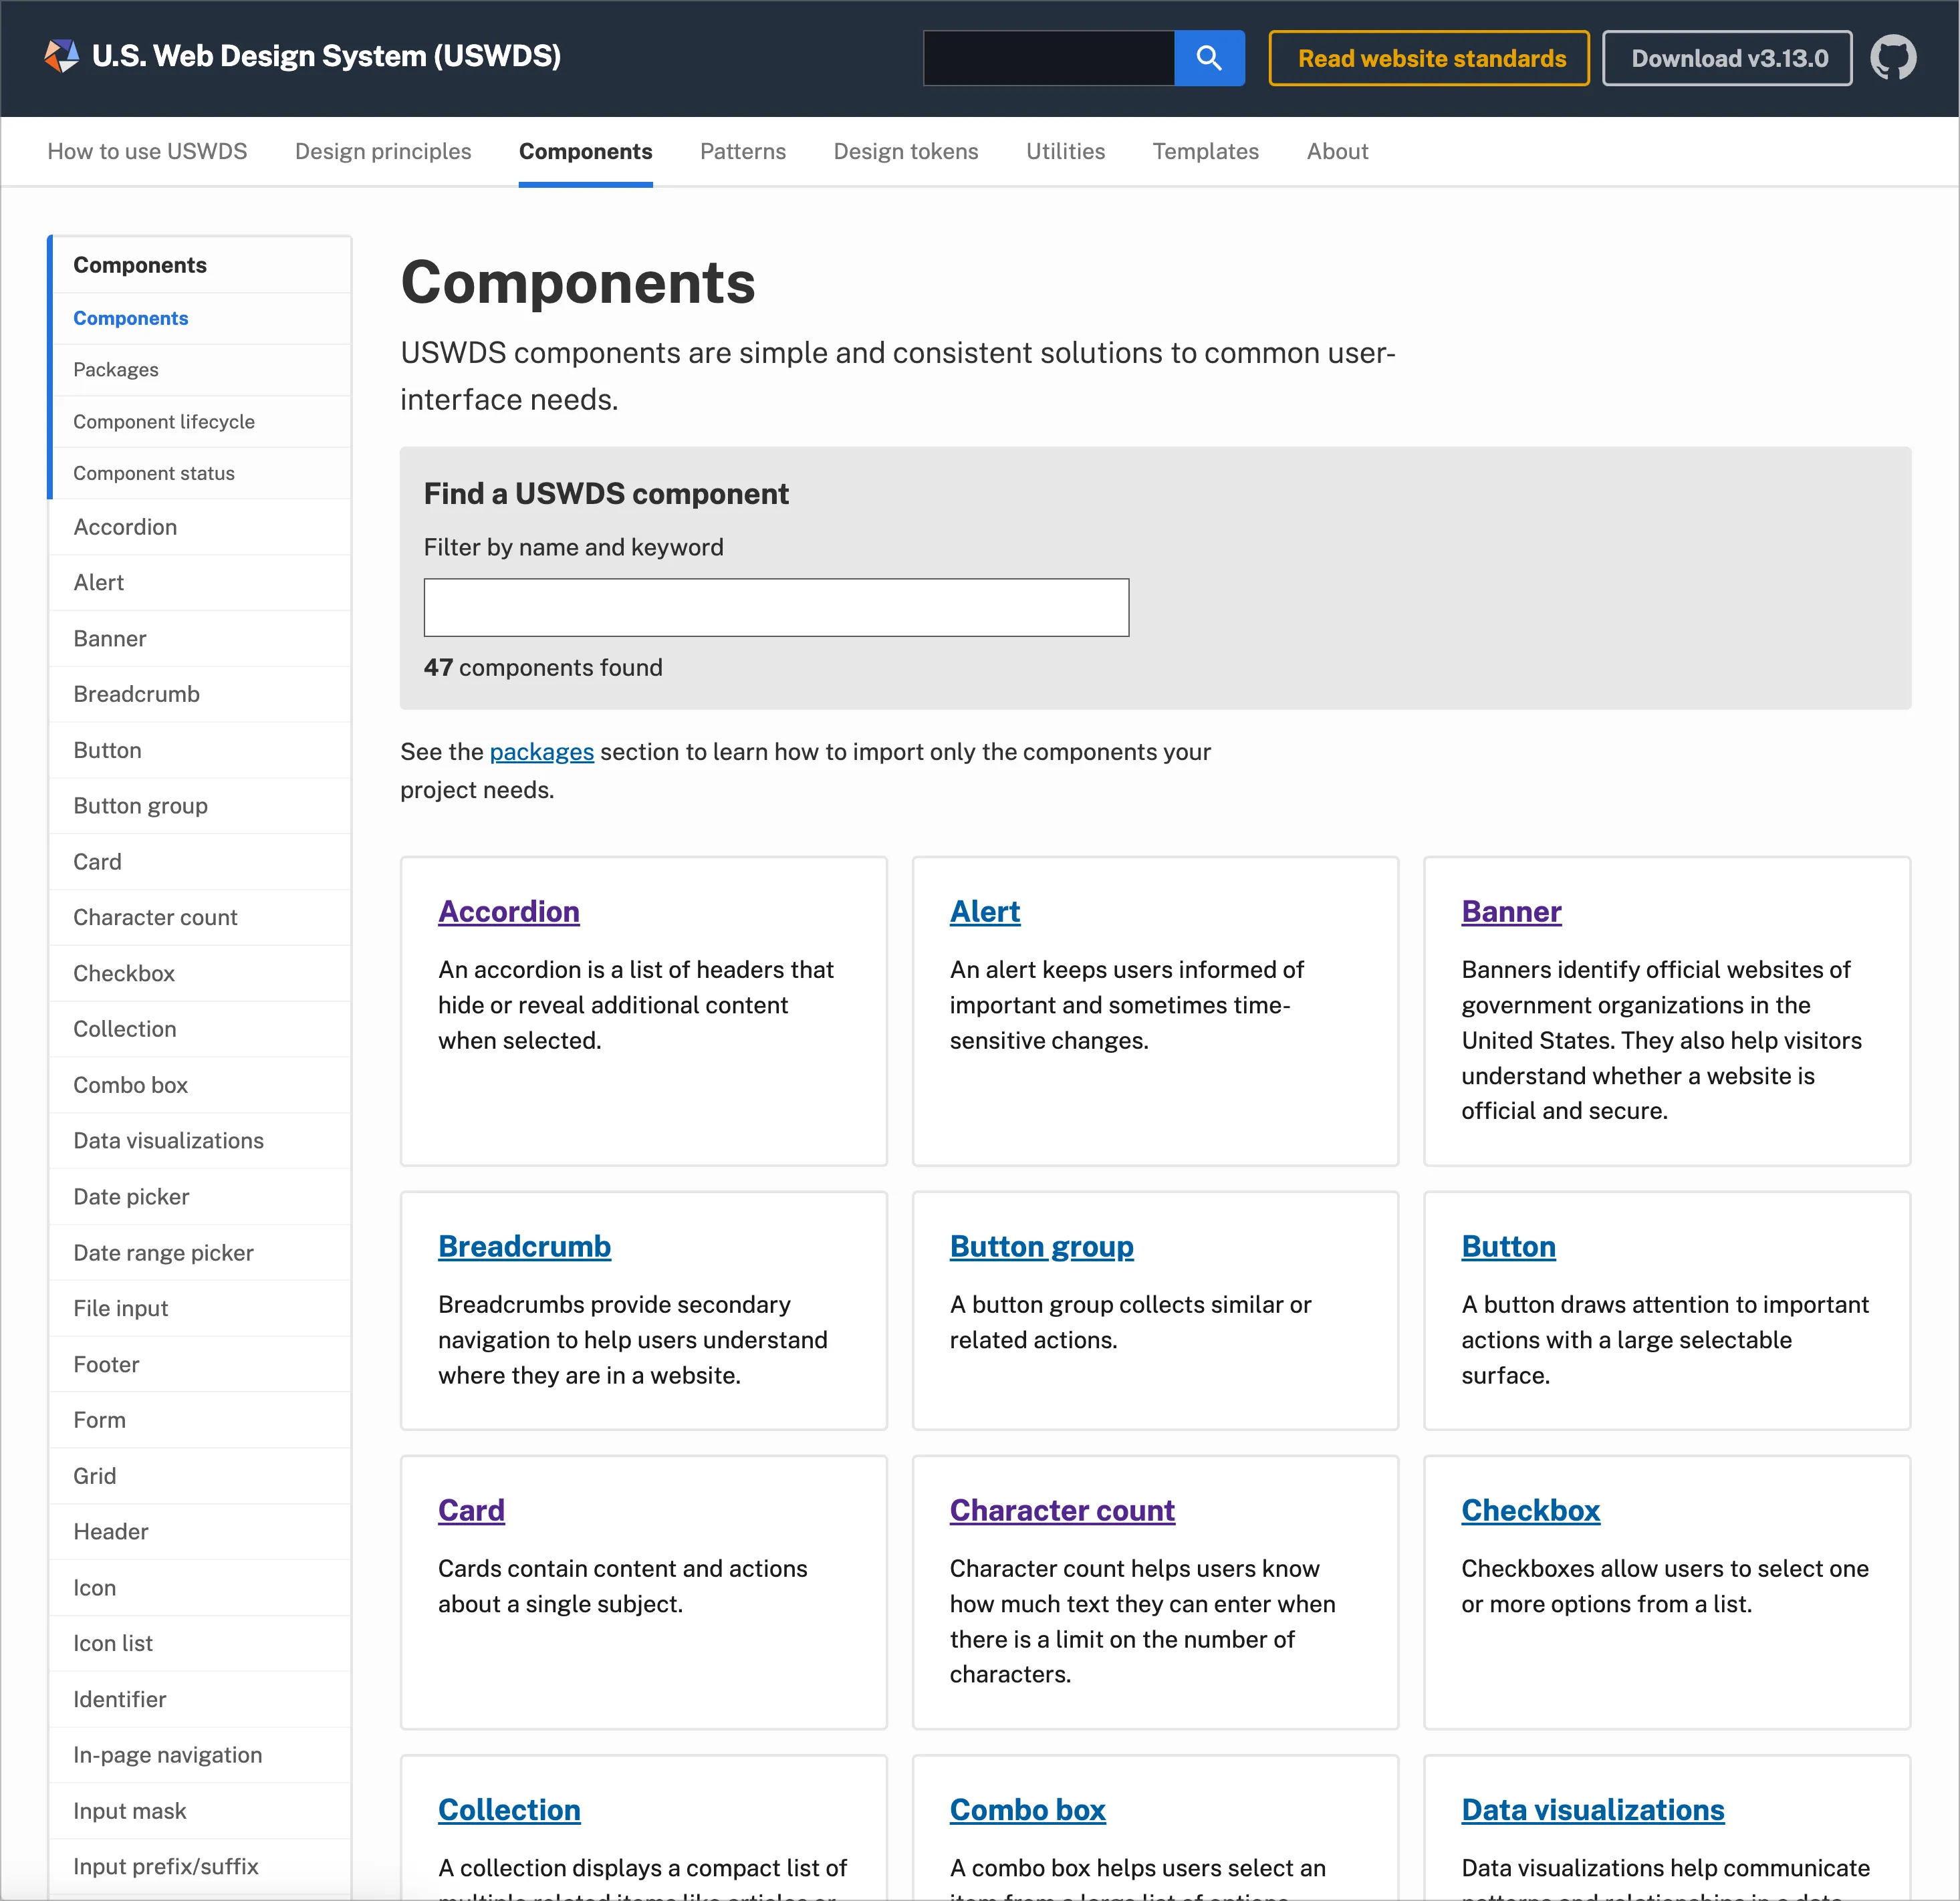Open the Button group card link
Screen dimensions: 1960x1901
coord(1041,1246)
